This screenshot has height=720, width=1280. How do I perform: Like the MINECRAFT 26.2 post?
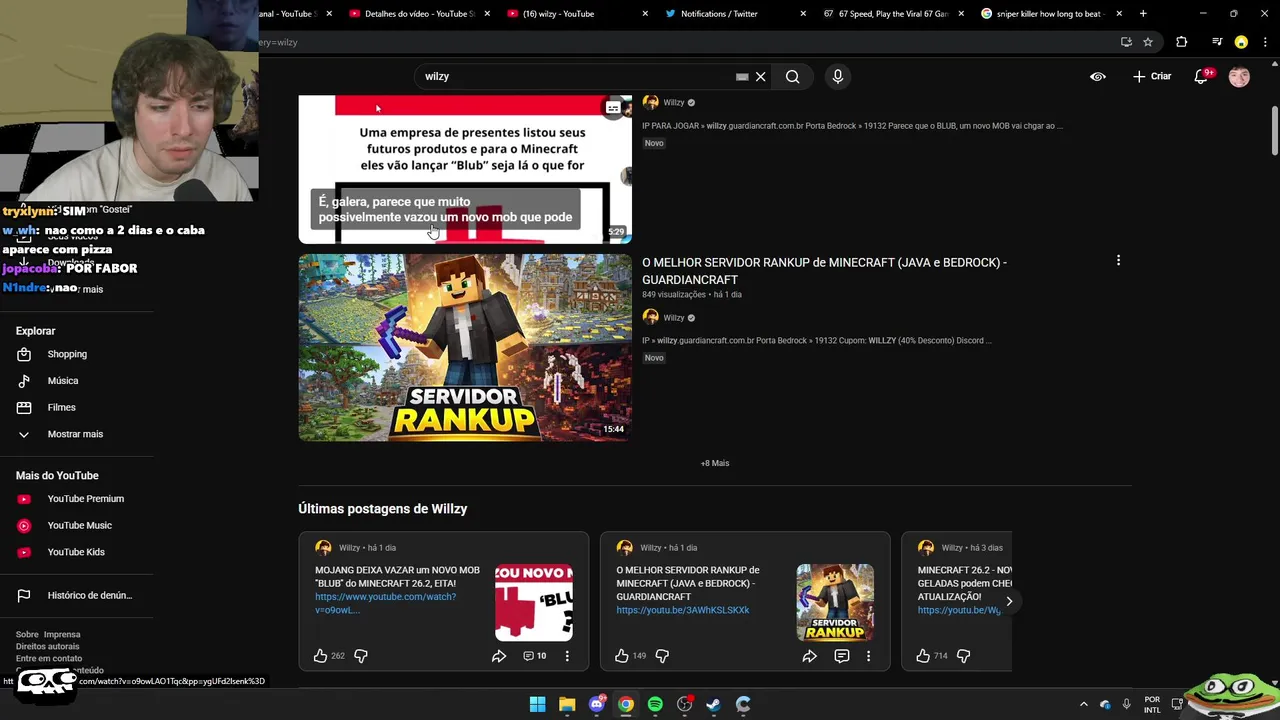click(923, 656)
